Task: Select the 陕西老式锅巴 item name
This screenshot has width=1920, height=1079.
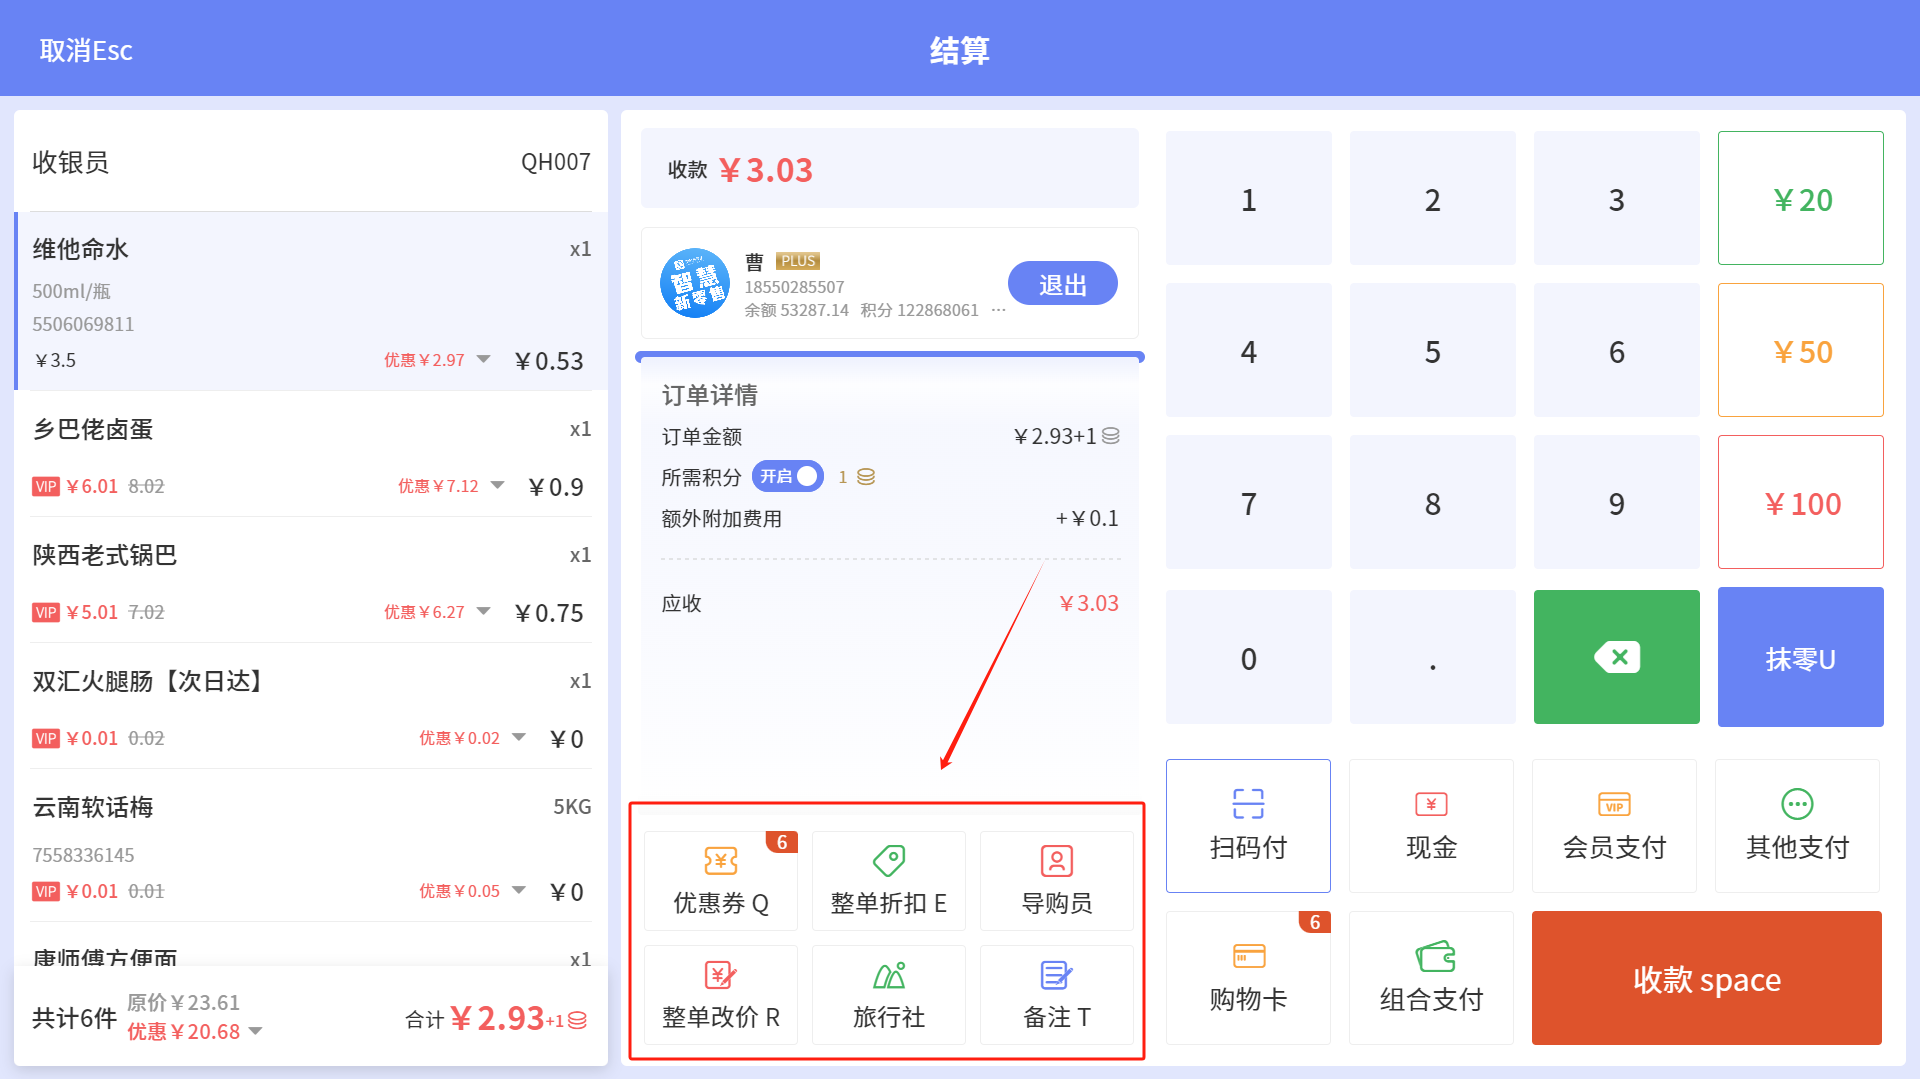Action: pos(105,555)
